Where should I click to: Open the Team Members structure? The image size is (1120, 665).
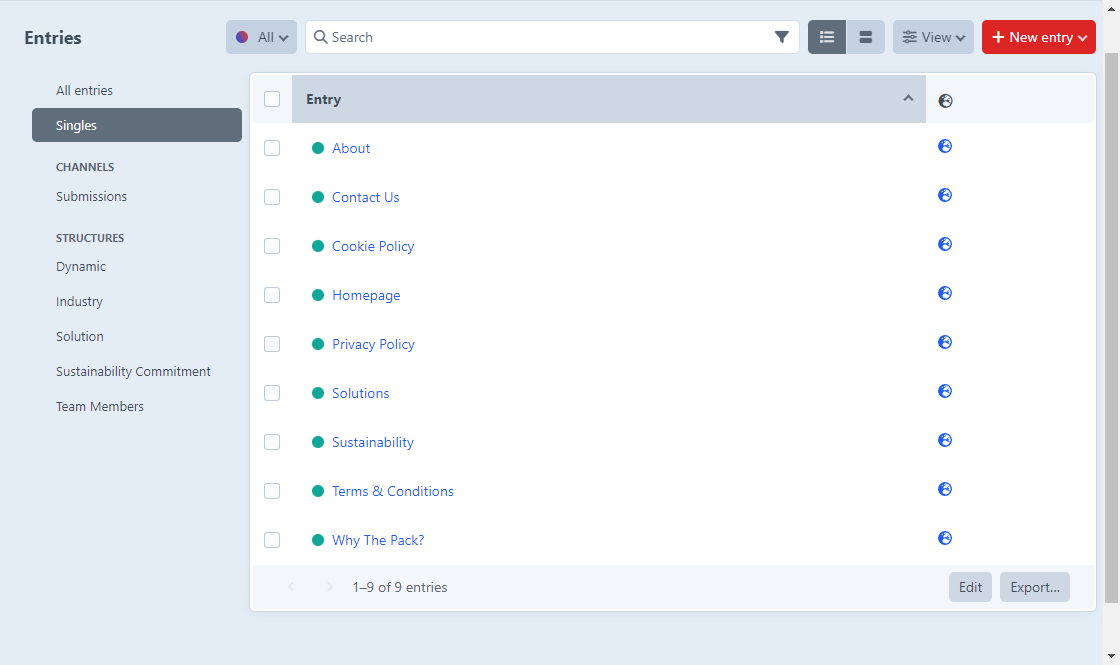pyautogui.click(x=100, y=406)
